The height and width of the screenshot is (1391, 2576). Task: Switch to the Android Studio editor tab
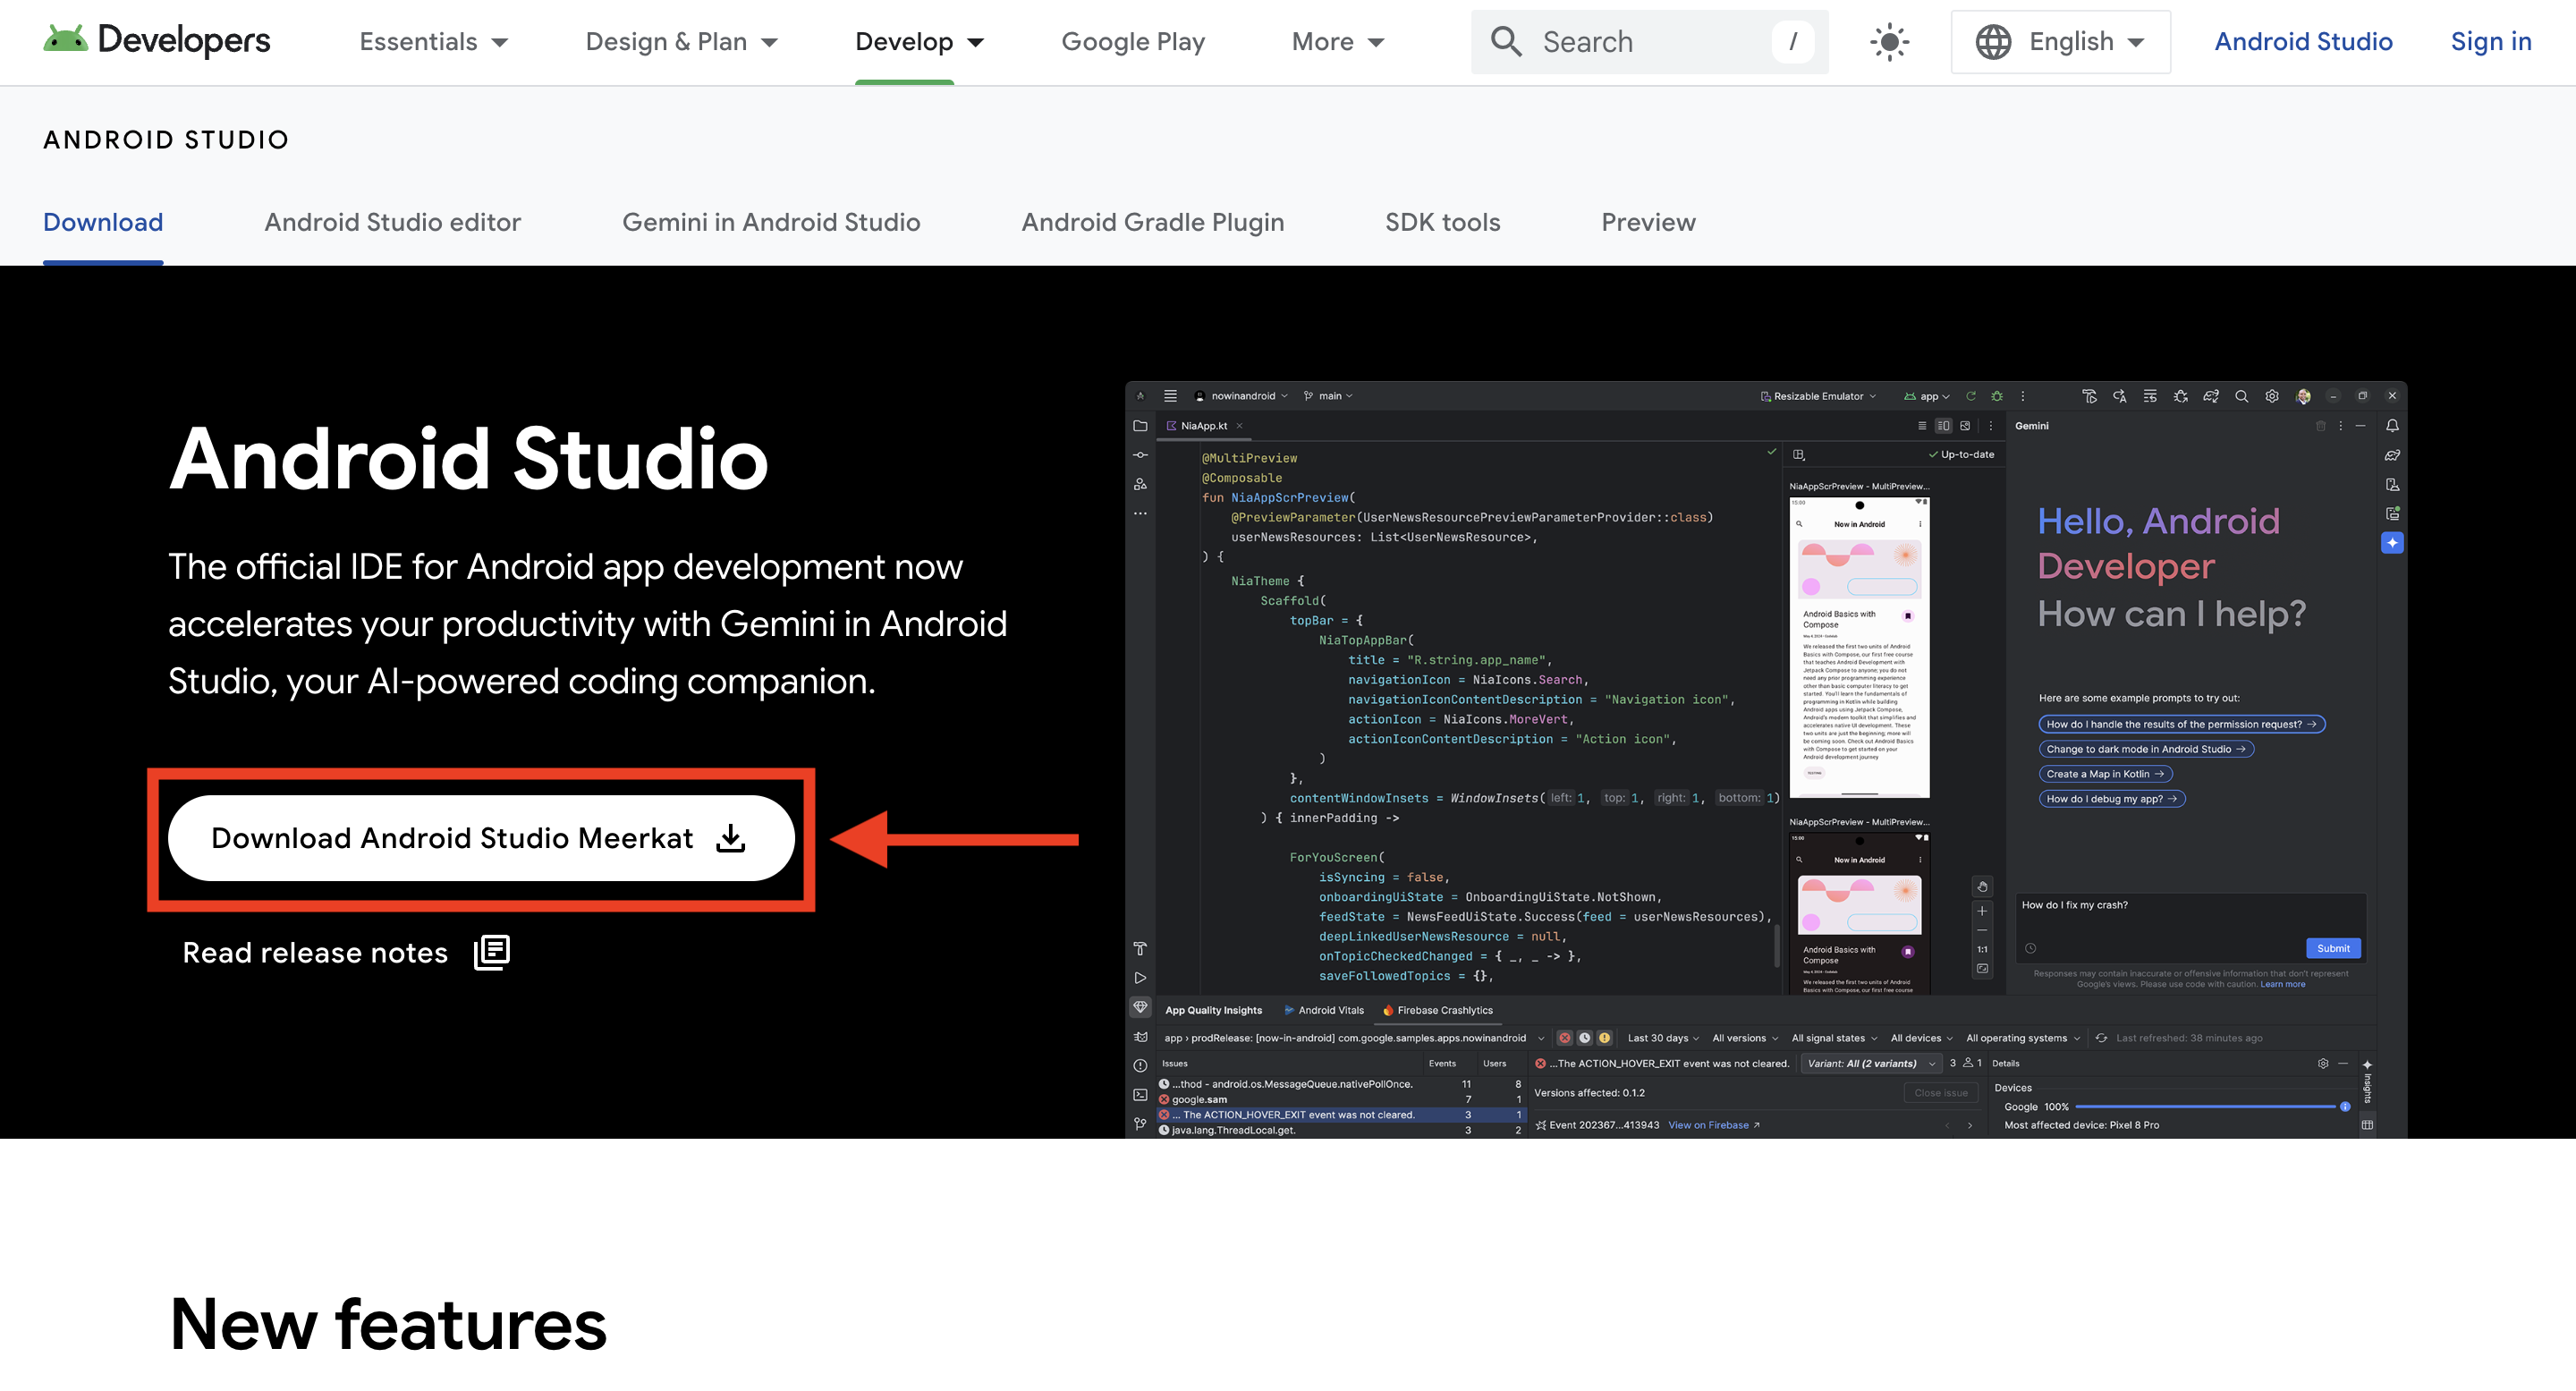tap(392, 222)
